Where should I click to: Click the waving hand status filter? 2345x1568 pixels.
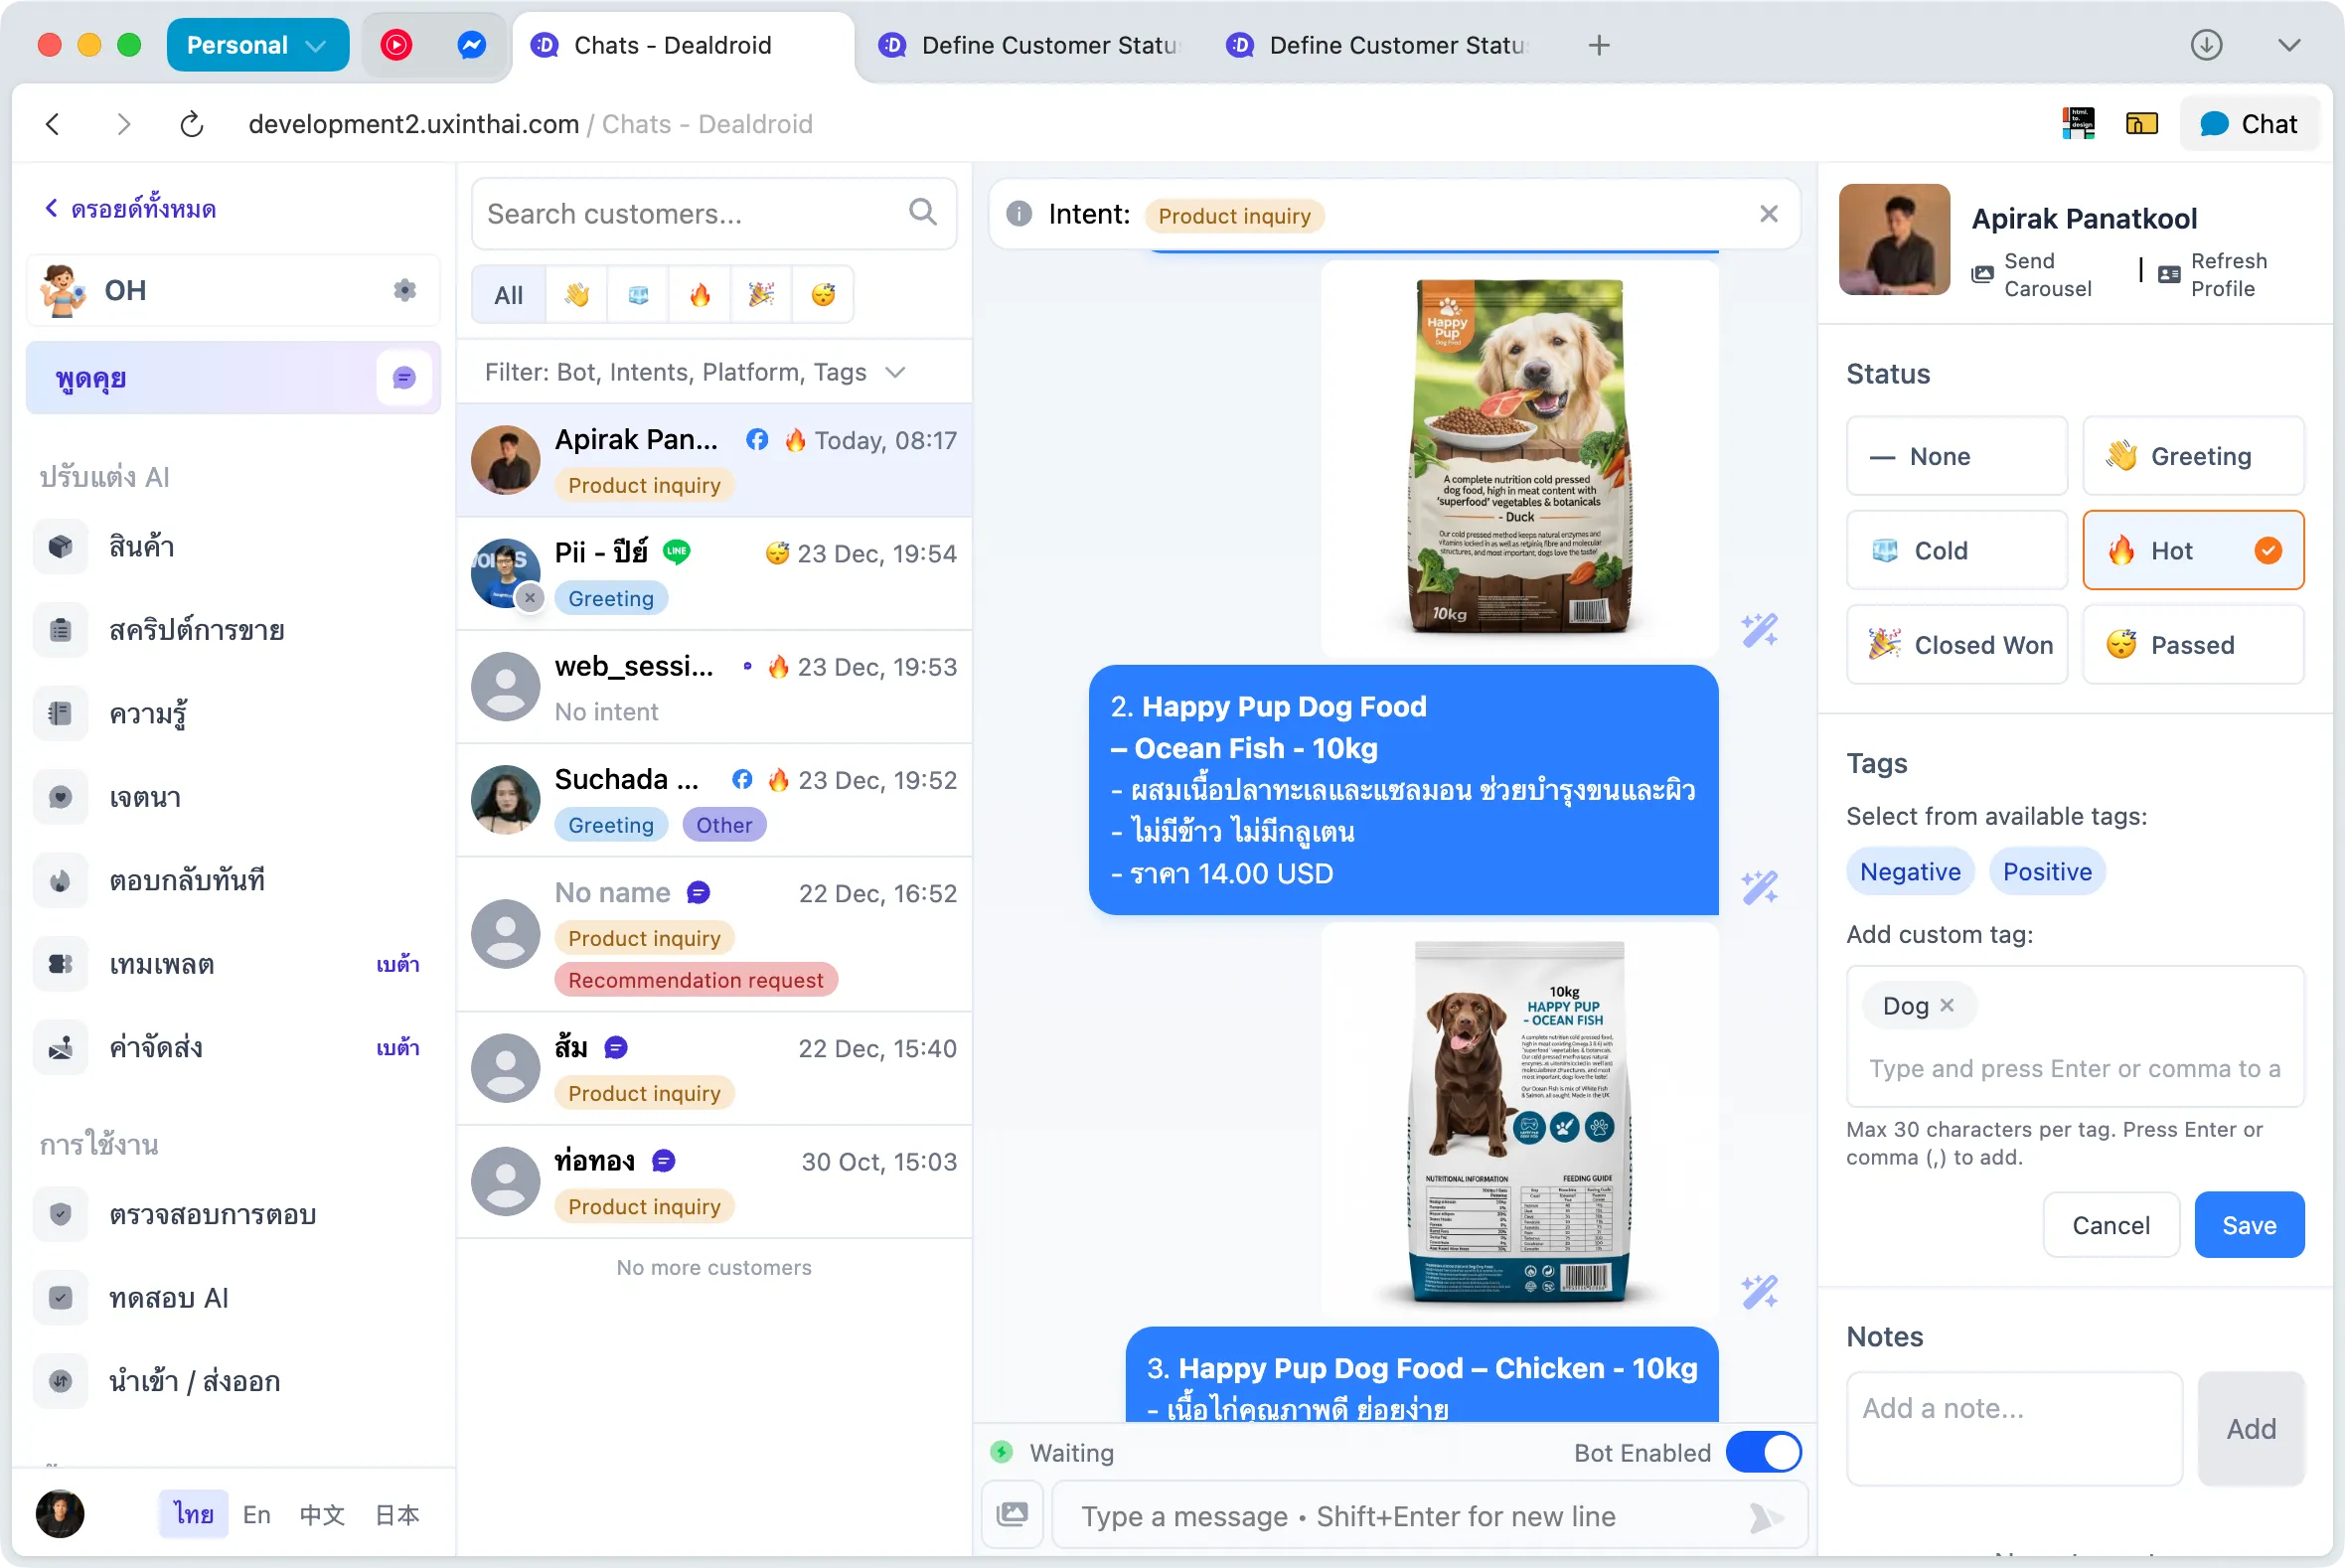coord(577,295)
